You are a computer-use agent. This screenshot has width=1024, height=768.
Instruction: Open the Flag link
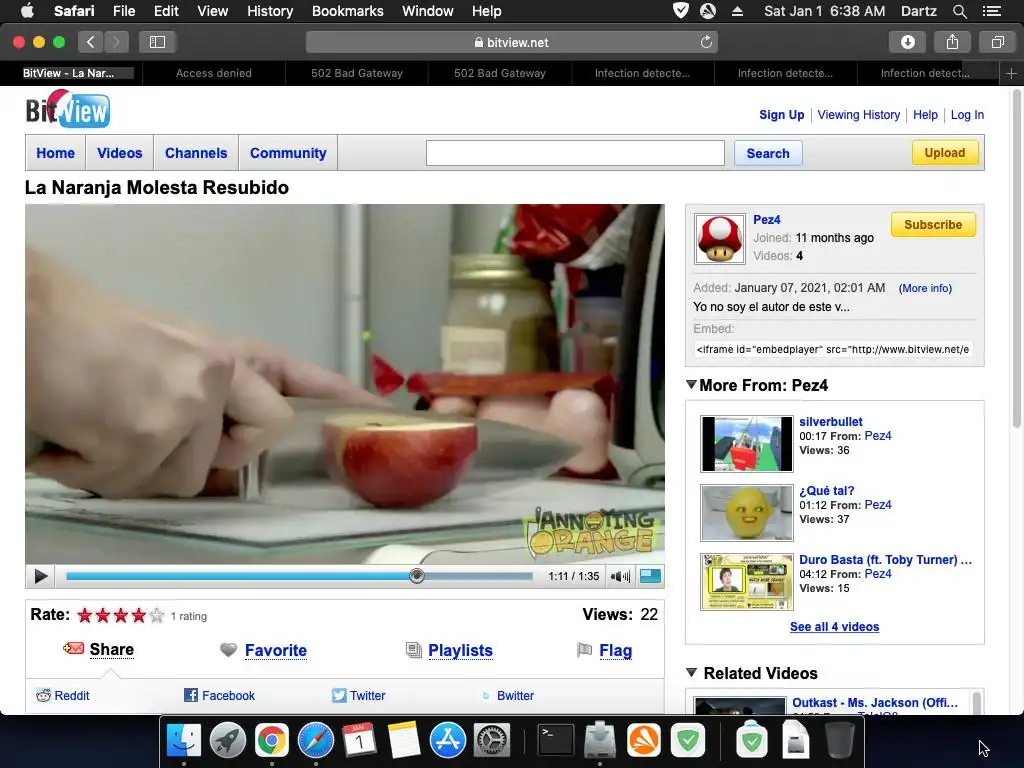point(616,650)
